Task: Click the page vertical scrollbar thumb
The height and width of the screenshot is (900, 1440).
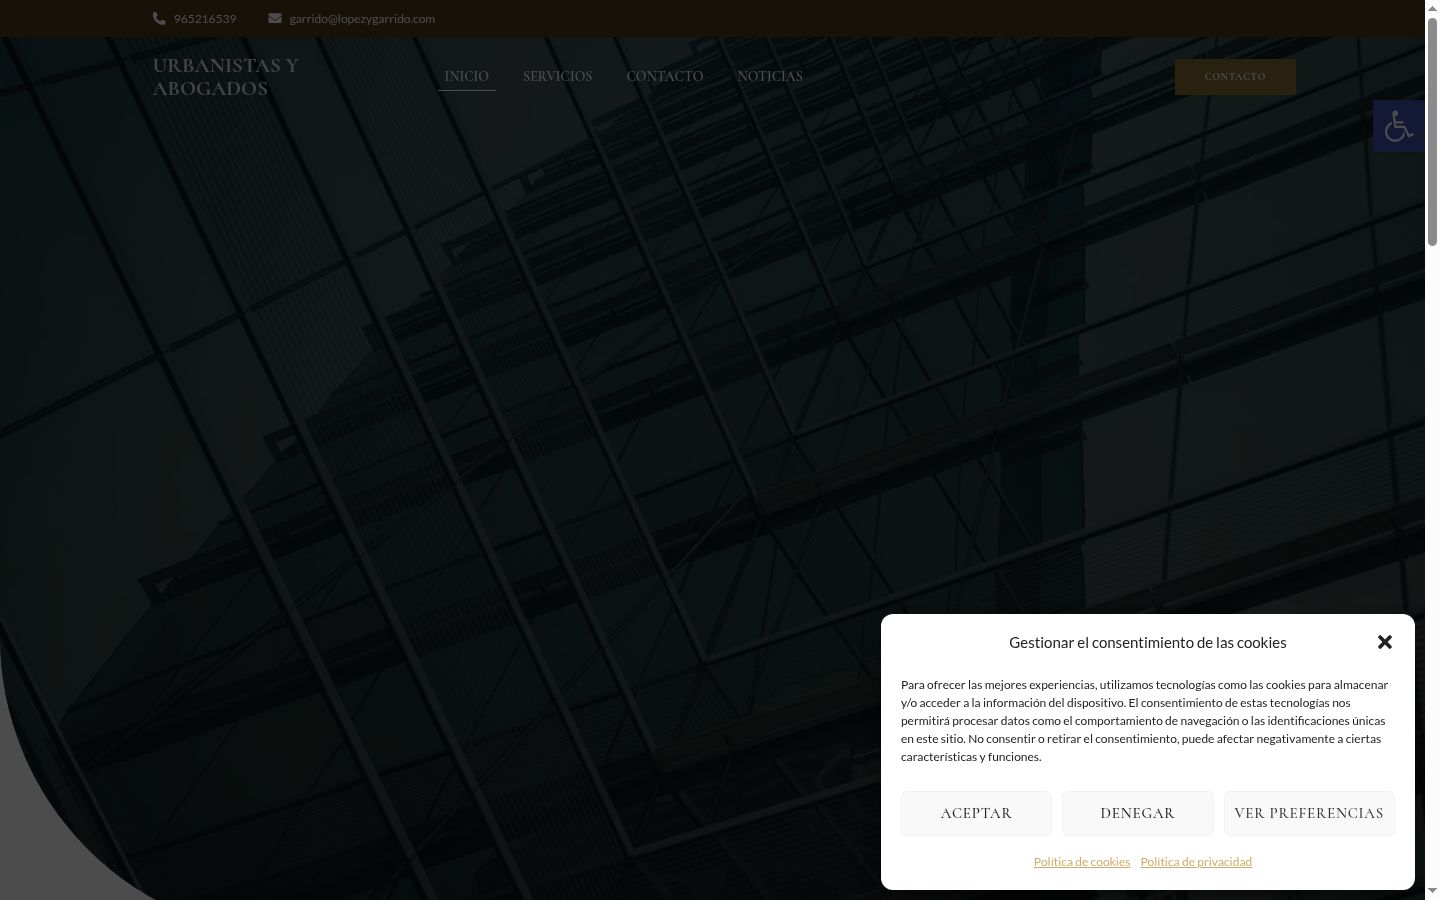Action: tap(1432, 130)
